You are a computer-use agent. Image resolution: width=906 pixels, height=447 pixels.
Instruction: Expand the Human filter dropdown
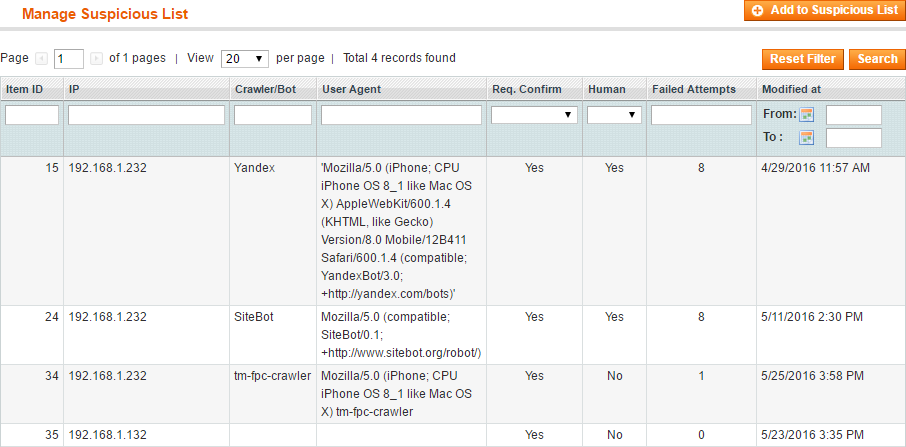(614, 115)
